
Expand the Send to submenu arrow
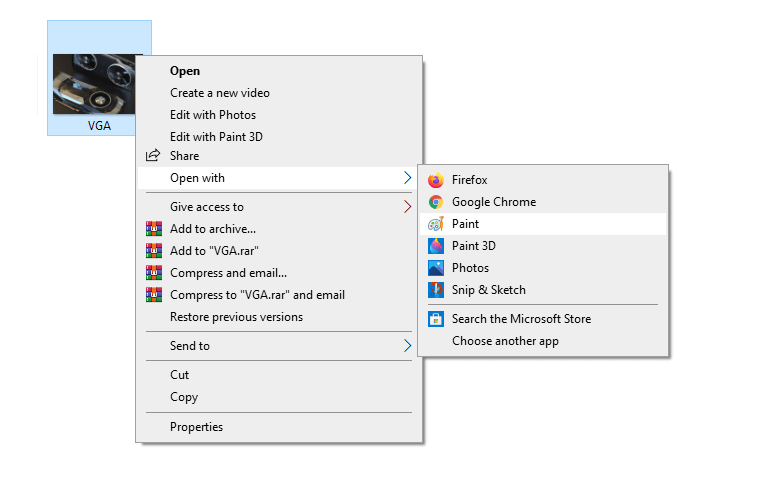click(407, 345)
